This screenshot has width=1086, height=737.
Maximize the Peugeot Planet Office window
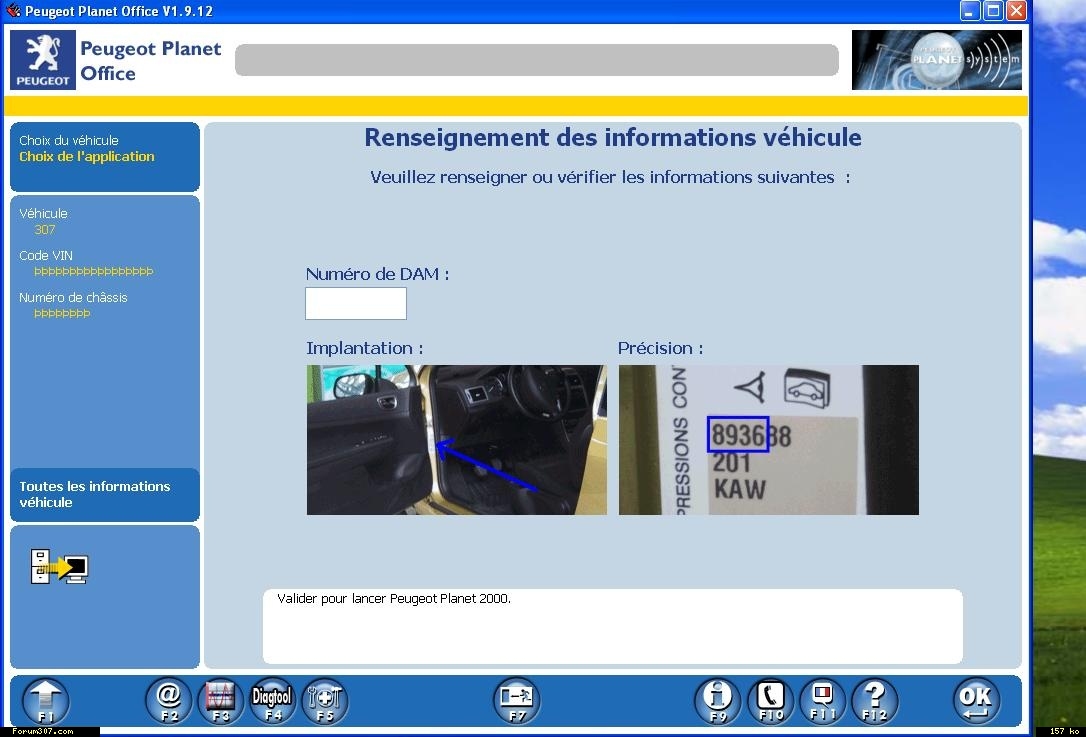click(993, 10)
